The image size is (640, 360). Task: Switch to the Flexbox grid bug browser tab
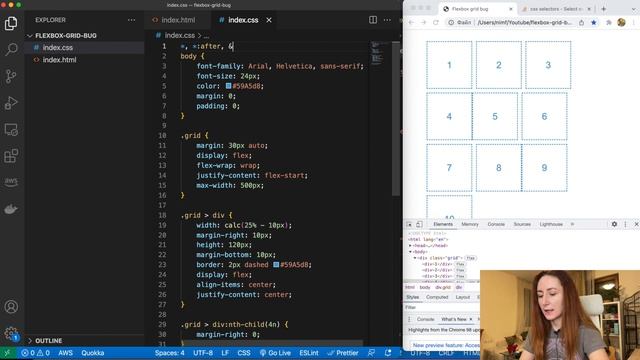(470, 9)
